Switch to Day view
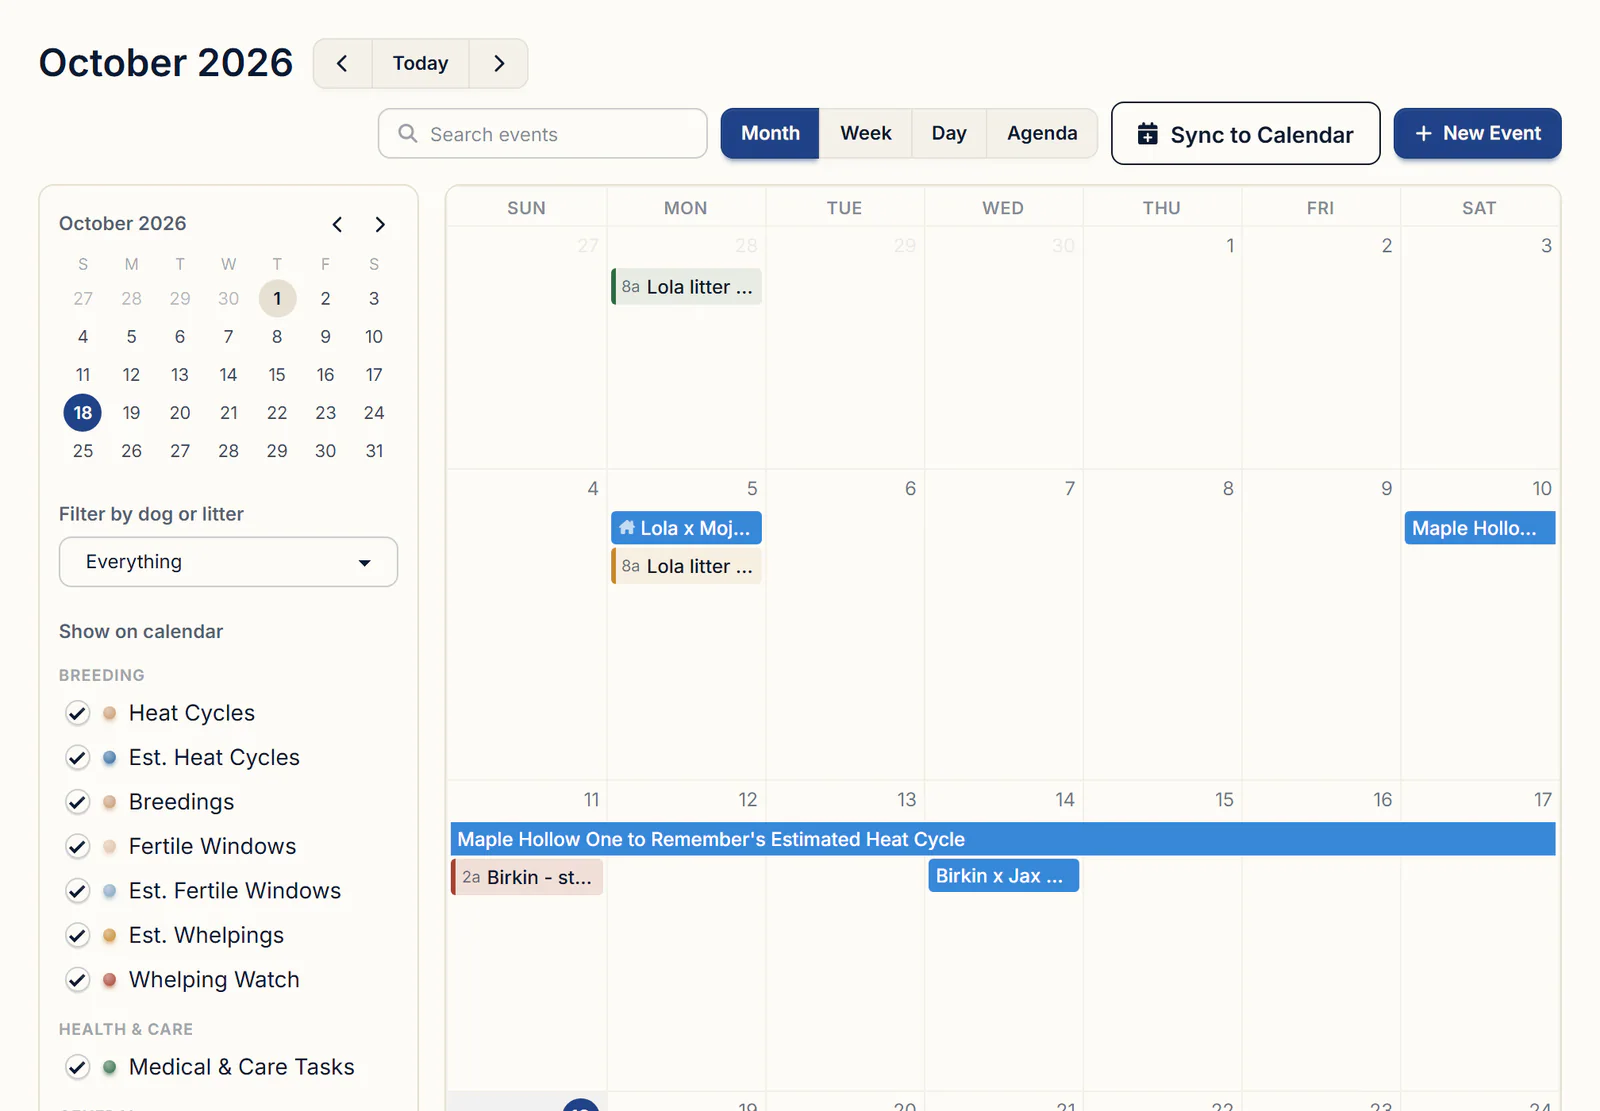This screenshot has height=1111, width=1600. coord(949,133)
